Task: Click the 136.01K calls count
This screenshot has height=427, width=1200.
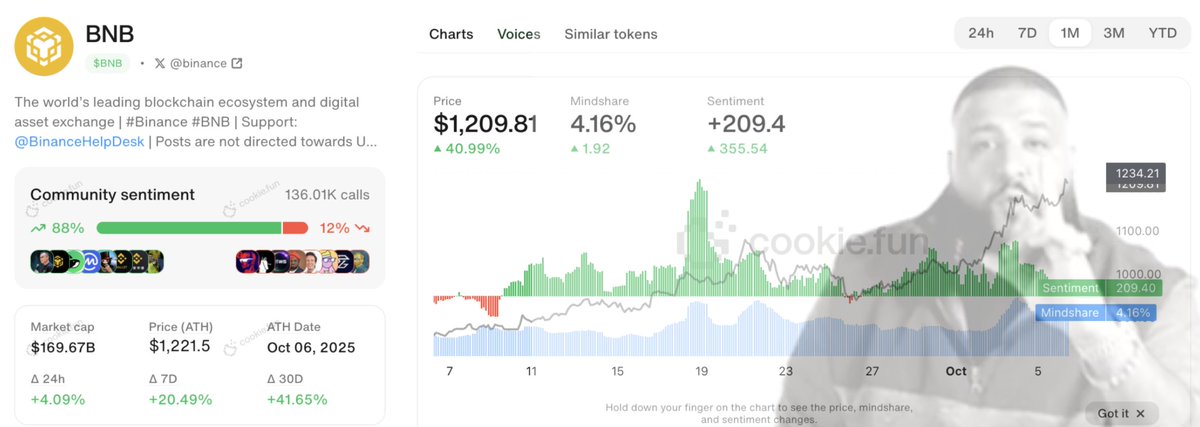Action: point(327,195)
